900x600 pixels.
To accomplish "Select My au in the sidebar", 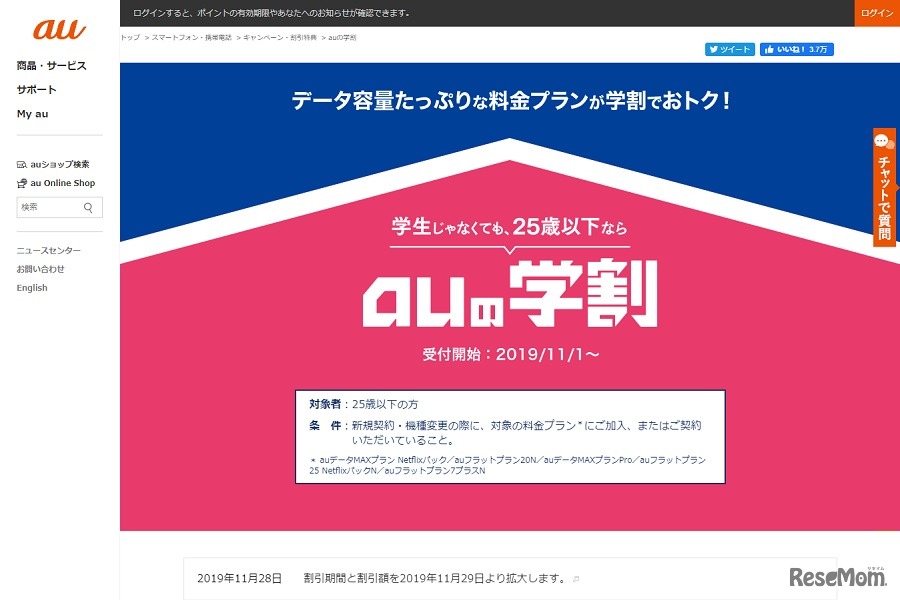I will [x=32, y=113].
